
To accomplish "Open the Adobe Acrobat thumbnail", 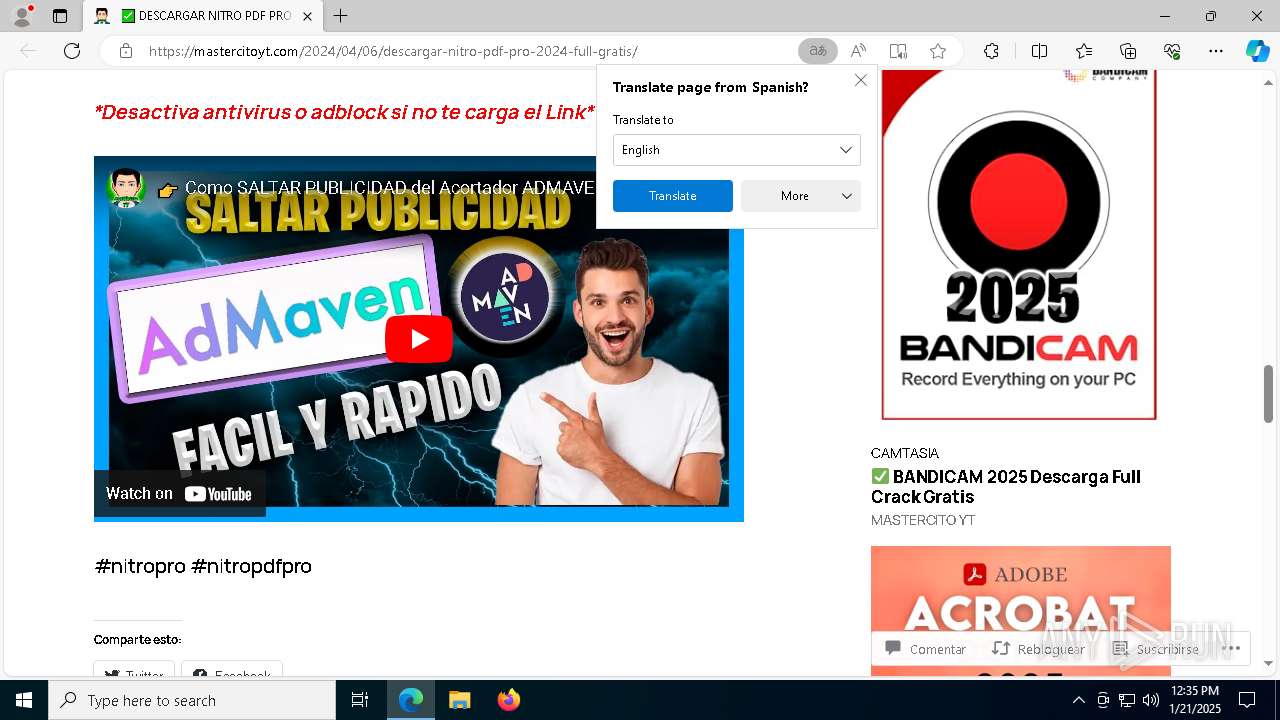I will point(1021,610).
